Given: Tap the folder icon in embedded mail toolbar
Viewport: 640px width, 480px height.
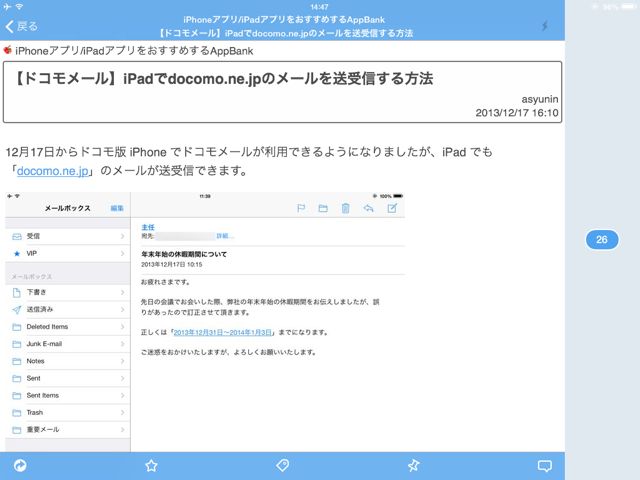Looking at the screenshot, I should [323, 209].
